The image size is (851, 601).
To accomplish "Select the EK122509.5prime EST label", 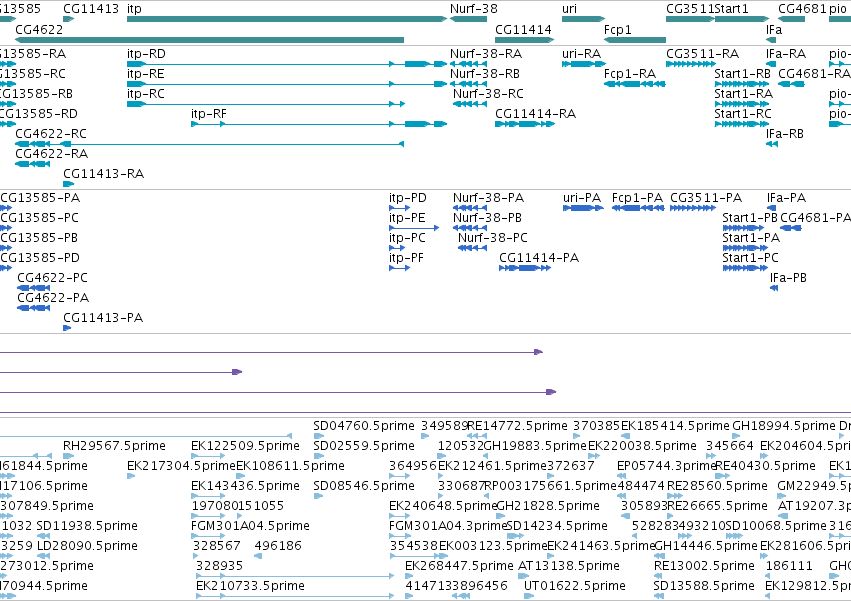I will (245, 446).
